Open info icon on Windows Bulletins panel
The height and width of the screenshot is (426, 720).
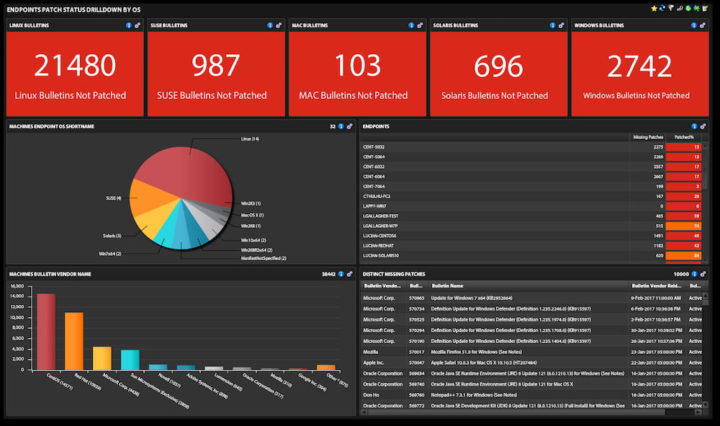tap(694, 25)
